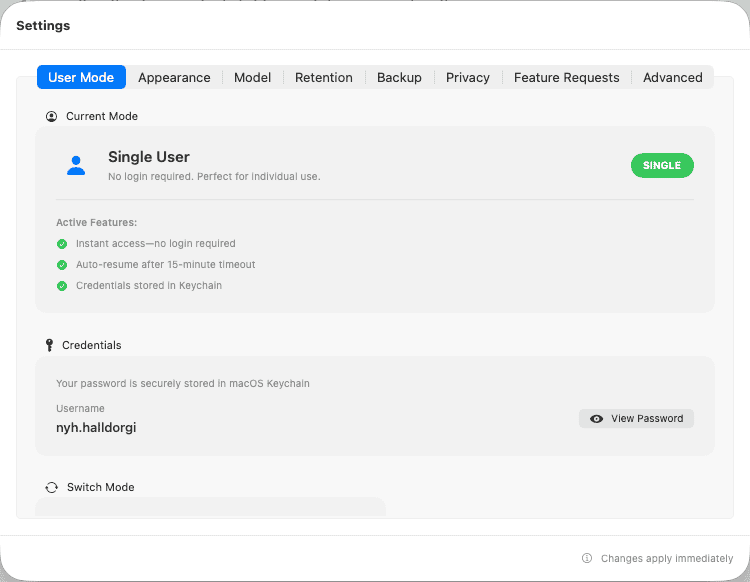
Task: Open the Appearance tab
Action: 174,77
